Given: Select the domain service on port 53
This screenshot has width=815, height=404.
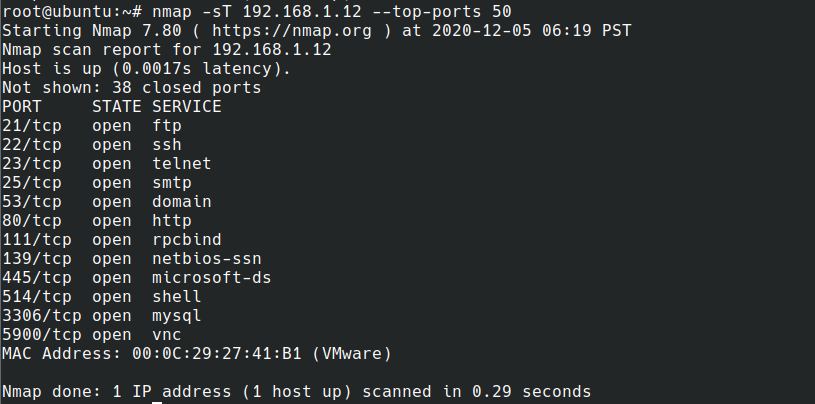Looking at the screenshot, I should pos(181,202).
